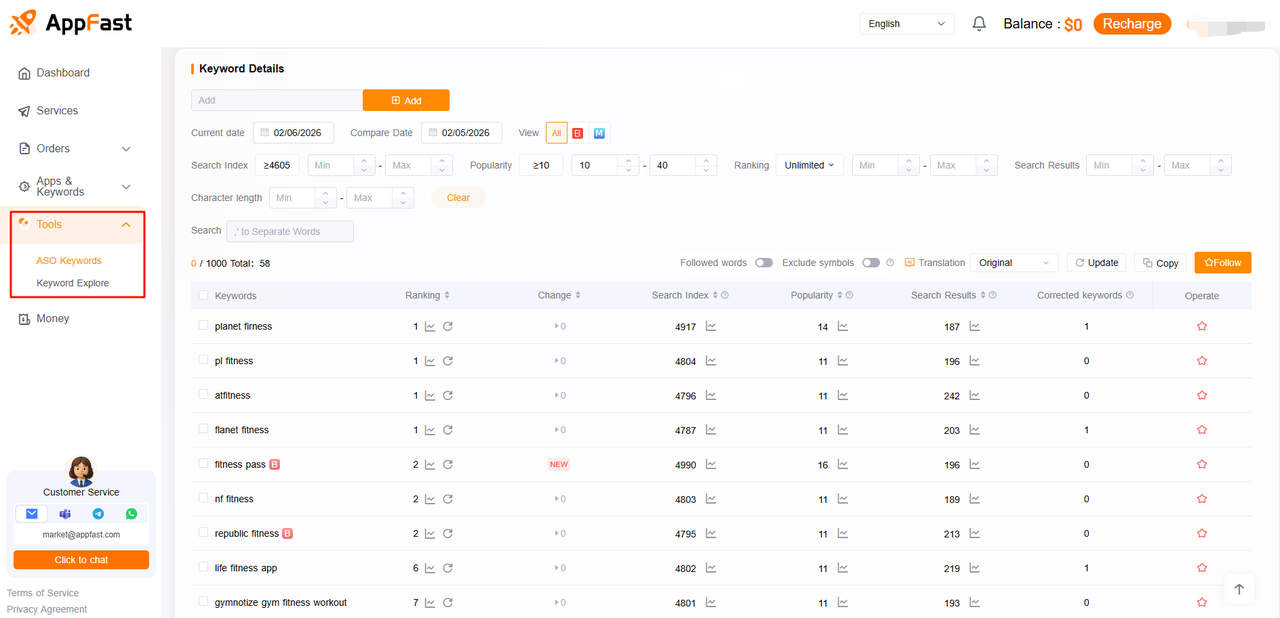Open search results chart for nf fitness
The image size is (1280, 618).
[x=975, y=499]
